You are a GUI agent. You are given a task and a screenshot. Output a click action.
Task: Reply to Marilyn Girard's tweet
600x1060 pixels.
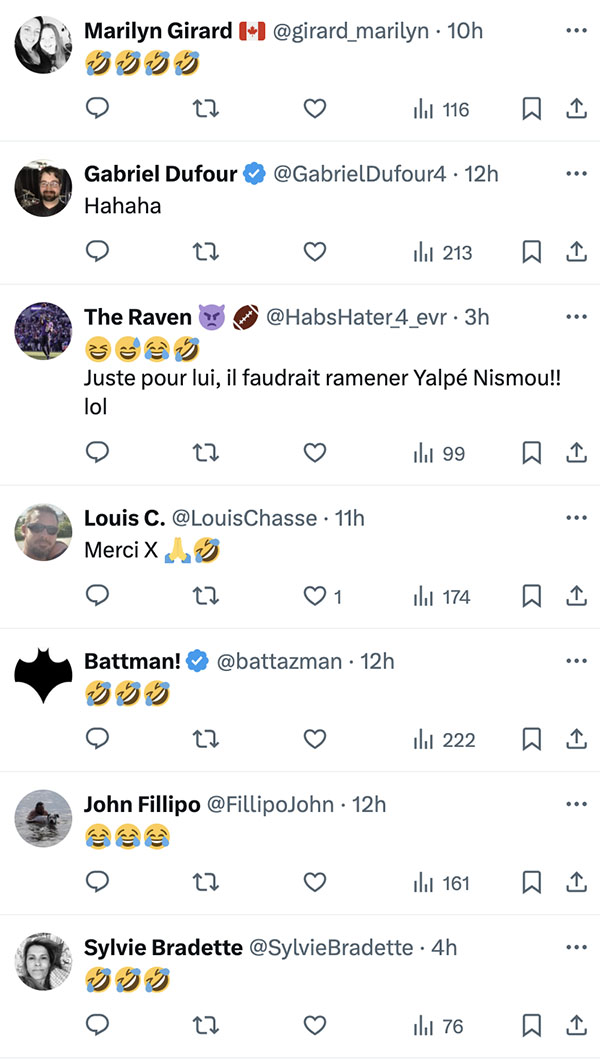(x=97, y=109)
